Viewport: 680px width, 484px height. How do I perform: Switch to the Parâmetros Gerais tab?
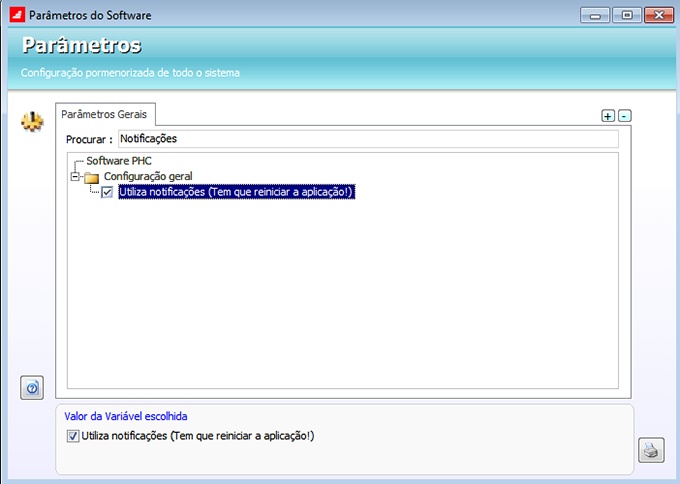[103, 115]
